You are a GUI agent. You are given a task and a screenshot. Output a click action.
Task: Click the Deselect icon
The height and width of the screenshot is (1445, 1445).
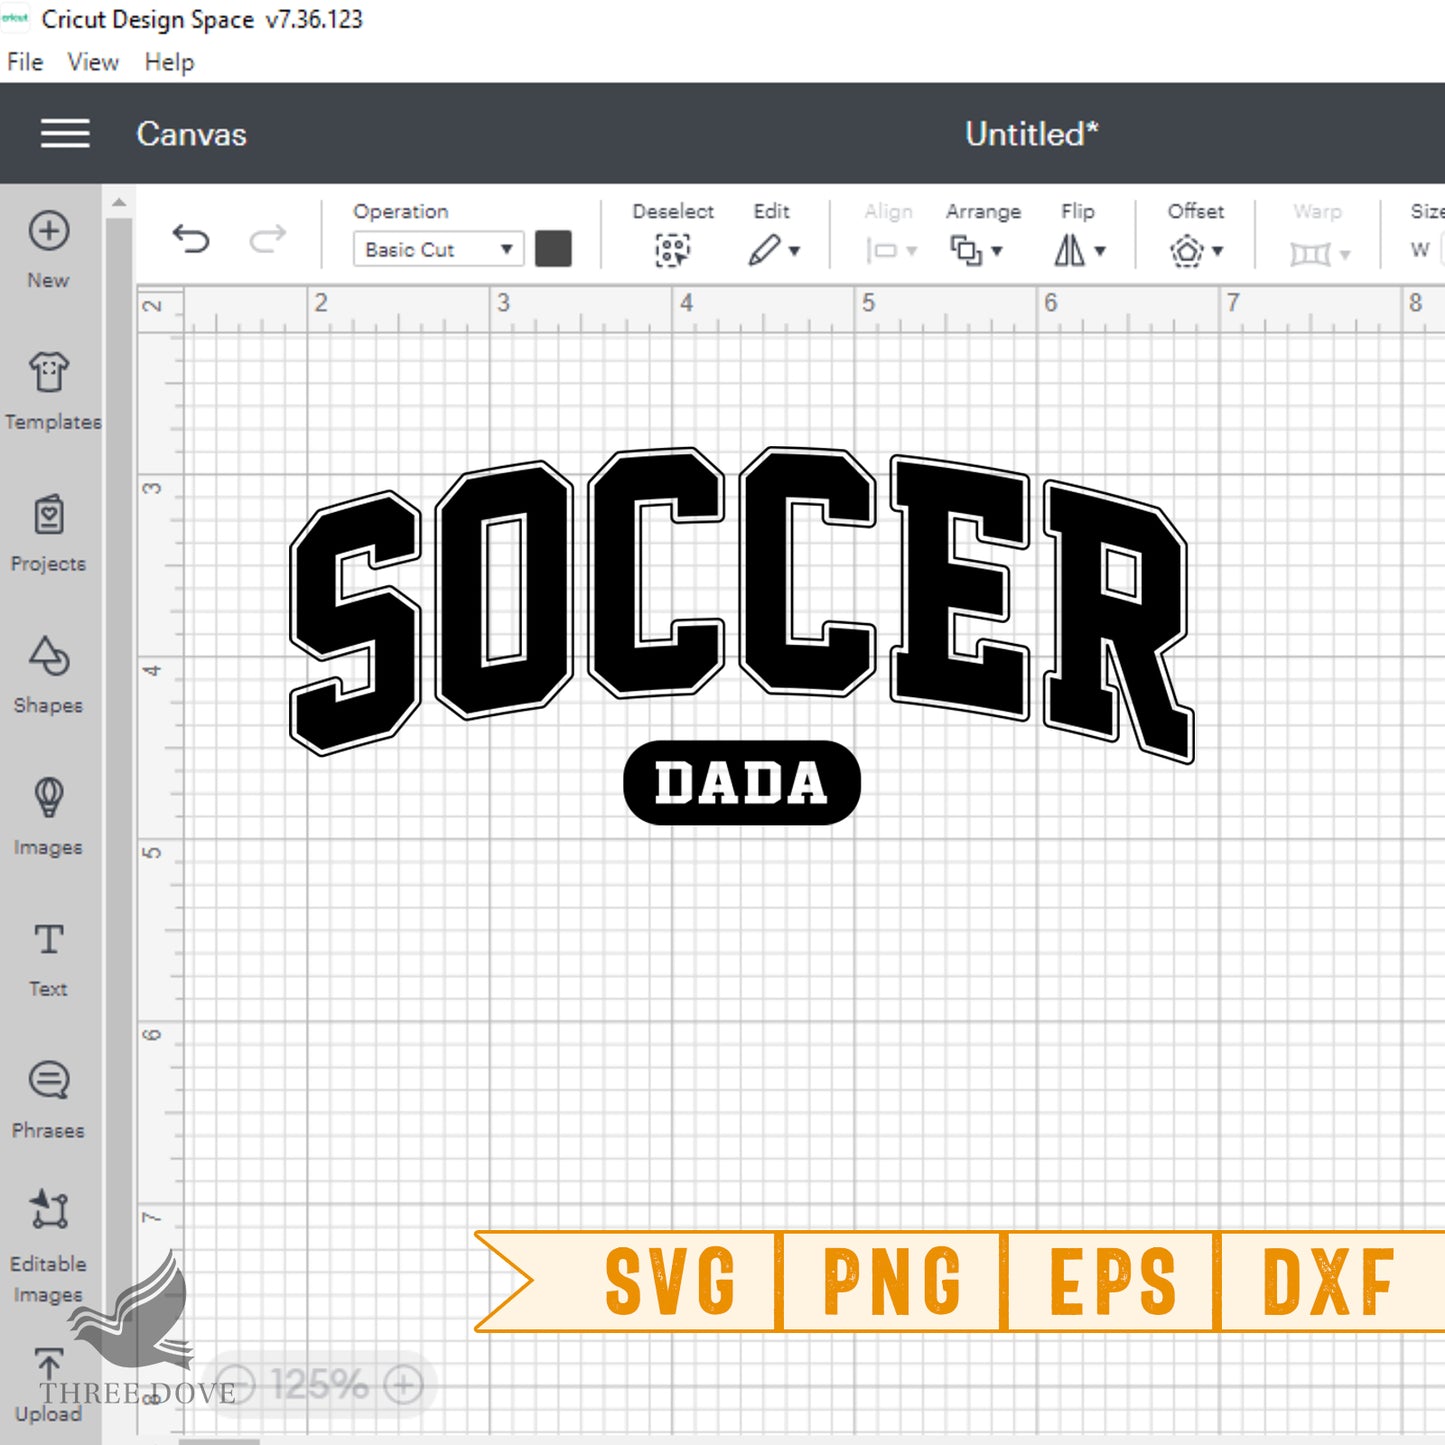coord(672,250)
